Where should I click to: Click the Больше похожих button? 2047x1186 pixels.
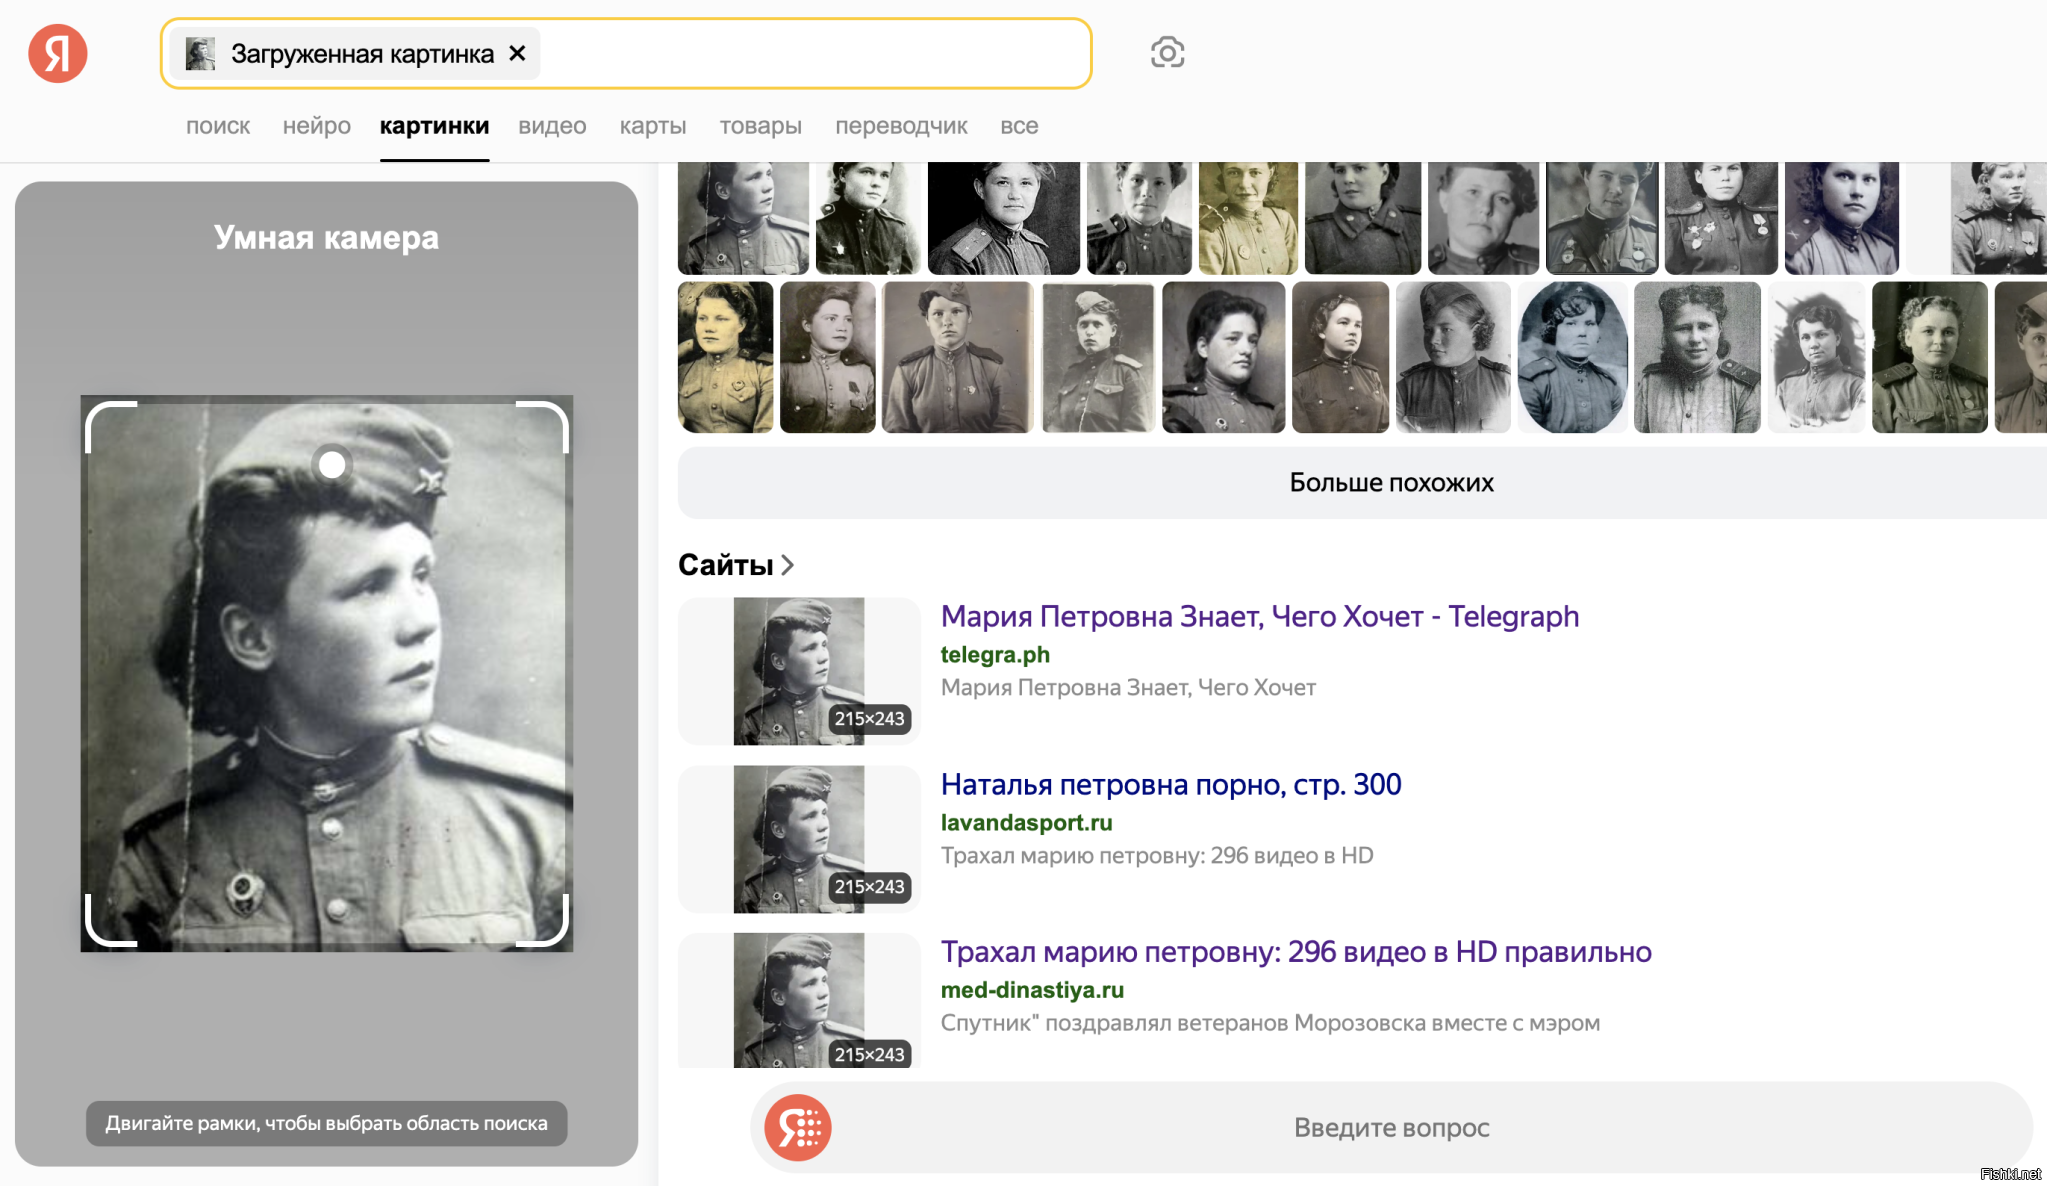(x=1390, y=483)
